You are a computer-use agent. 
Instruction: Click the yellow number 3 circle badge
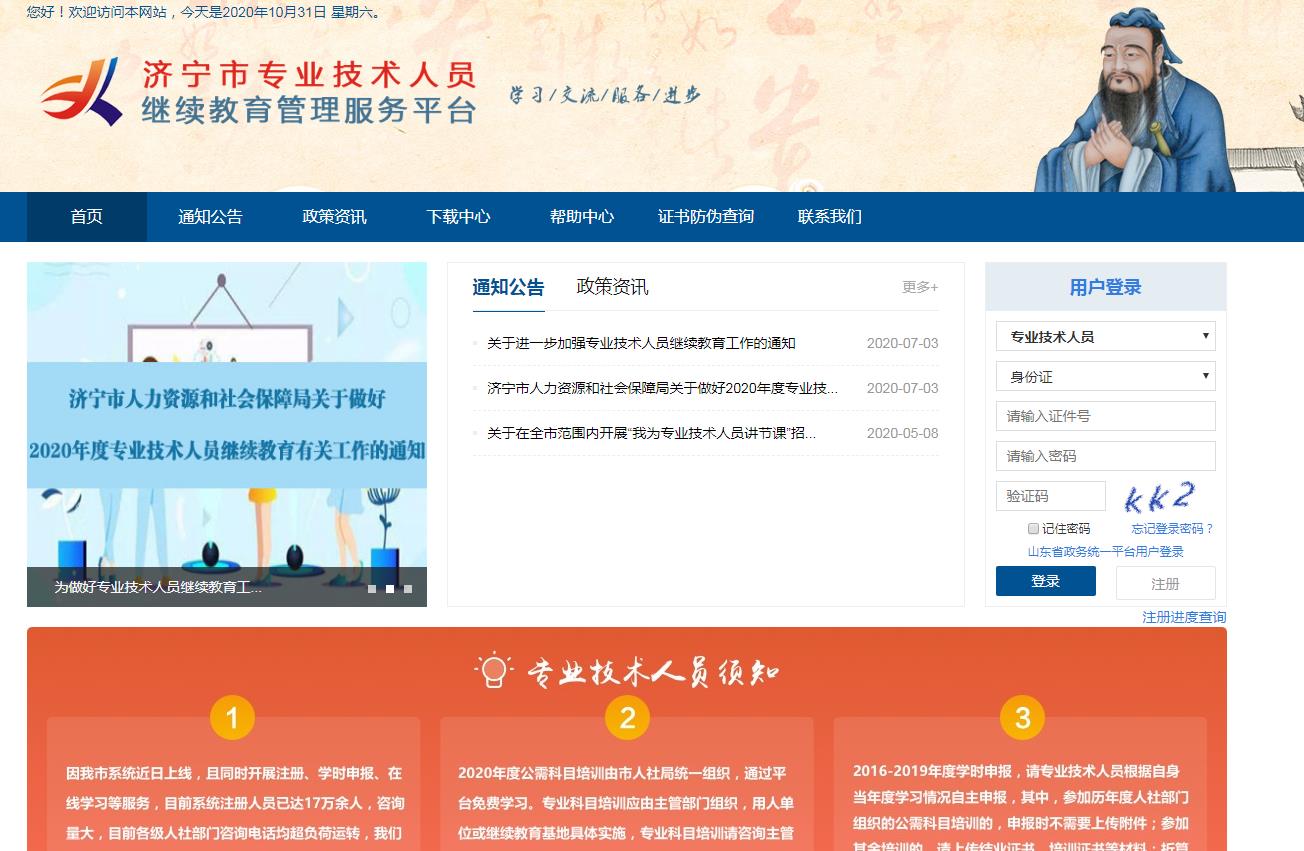(1022, 718)
